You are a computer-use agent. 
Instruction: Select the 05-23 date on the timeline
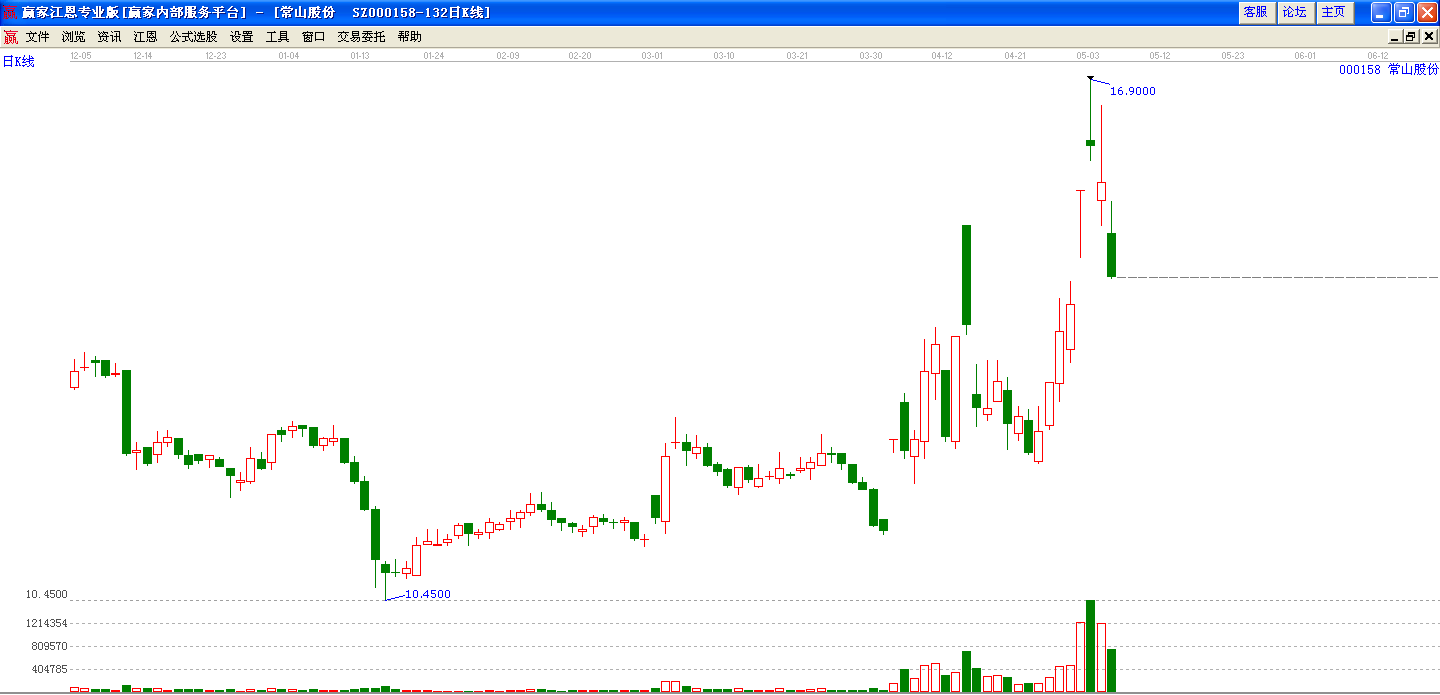(1233, 56)
